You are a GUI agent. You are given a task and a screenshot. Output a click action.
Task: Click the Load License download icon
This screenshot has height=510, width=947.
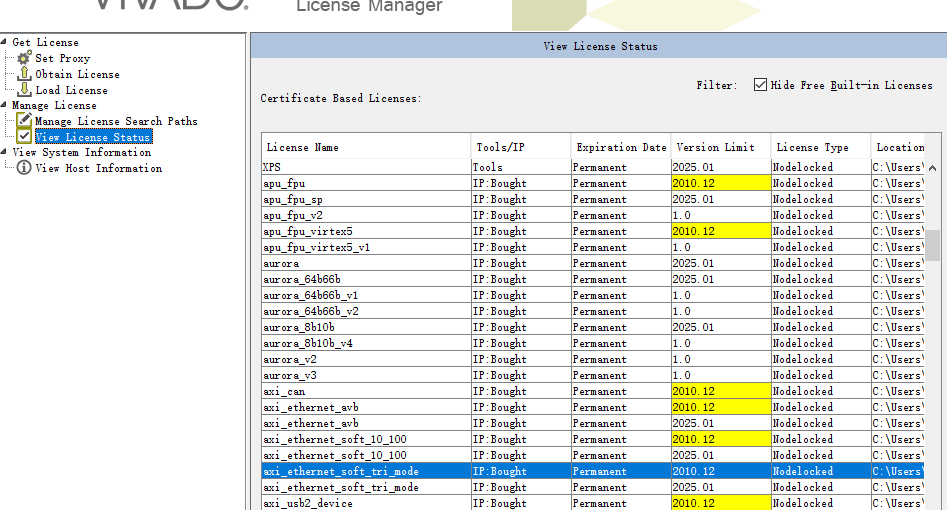(x=24, y=89)
